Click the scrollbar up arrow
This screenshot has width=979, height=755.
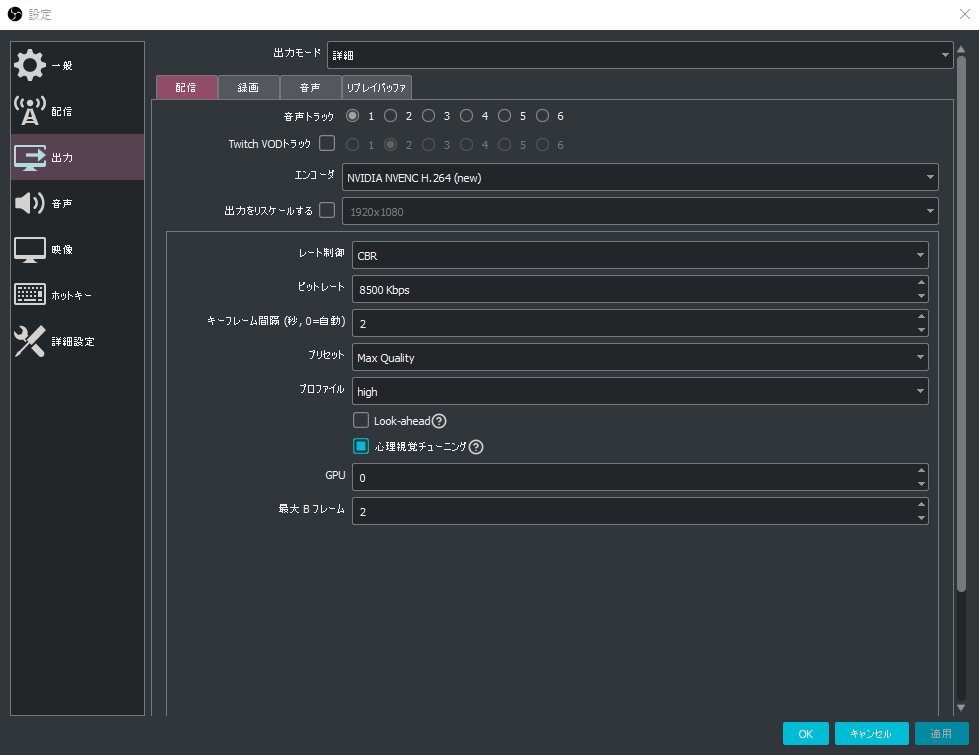tap(961, 49)
